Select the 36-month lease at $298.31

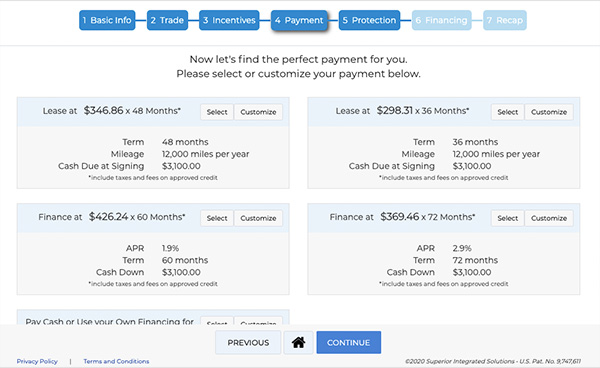pyautogui.click(x=507, y=112)
